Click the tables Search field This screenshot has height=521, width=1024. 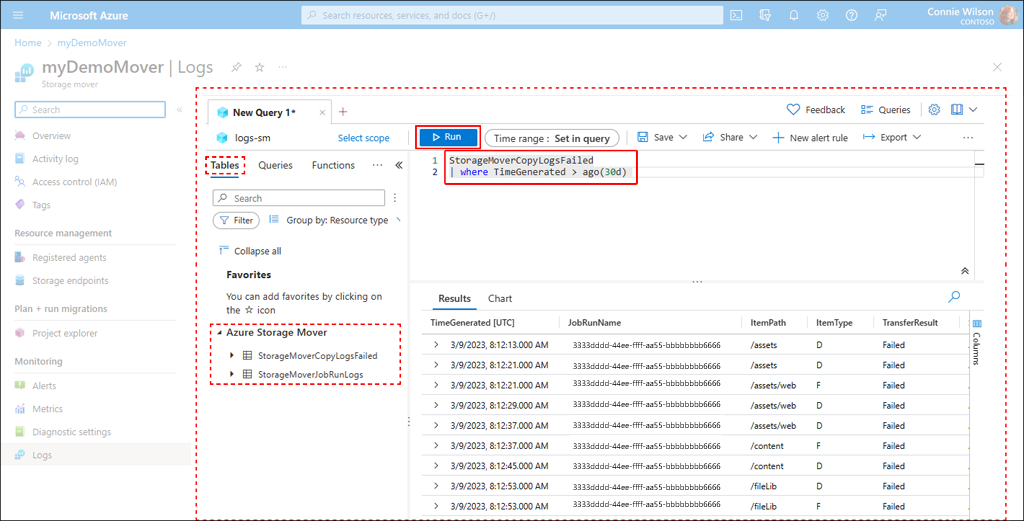click(299, 198)
